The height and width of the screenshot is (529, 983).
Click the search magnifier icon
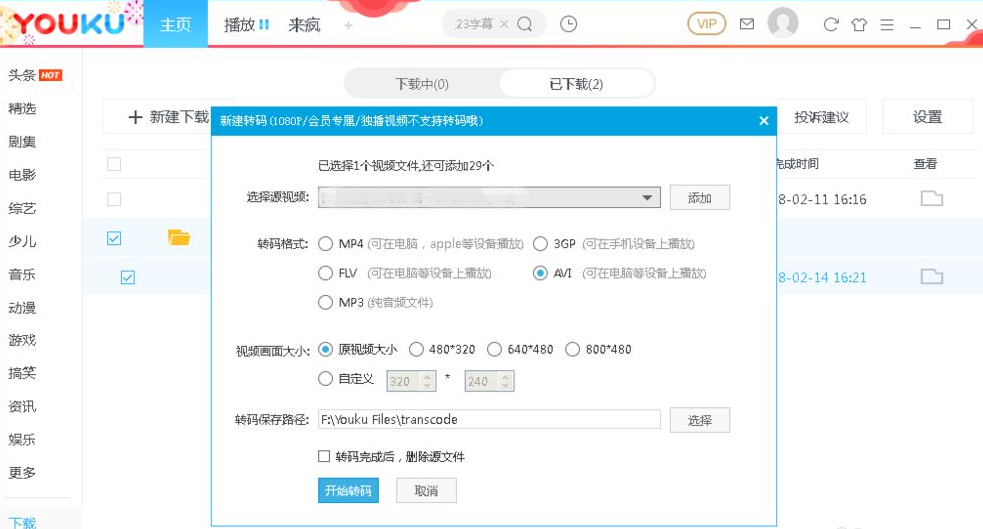tap(525, 24)
